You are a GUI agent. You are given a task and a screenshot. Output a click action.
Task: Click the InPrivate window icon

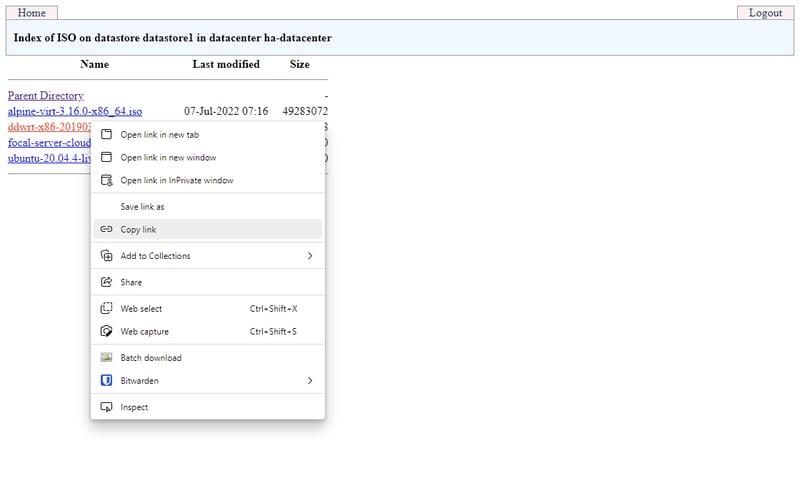(107, 180)
